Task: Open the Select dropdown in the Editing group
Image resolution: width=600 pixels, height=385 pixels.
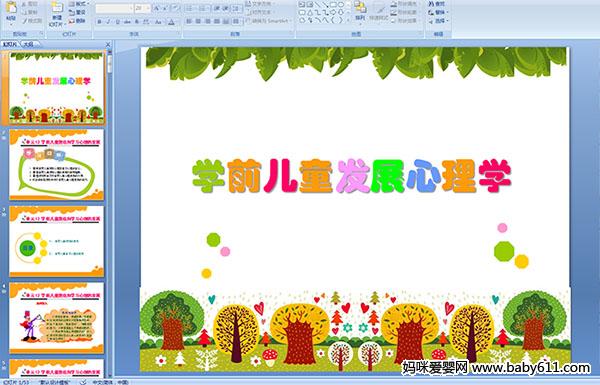Action: (x=439, y=21)
